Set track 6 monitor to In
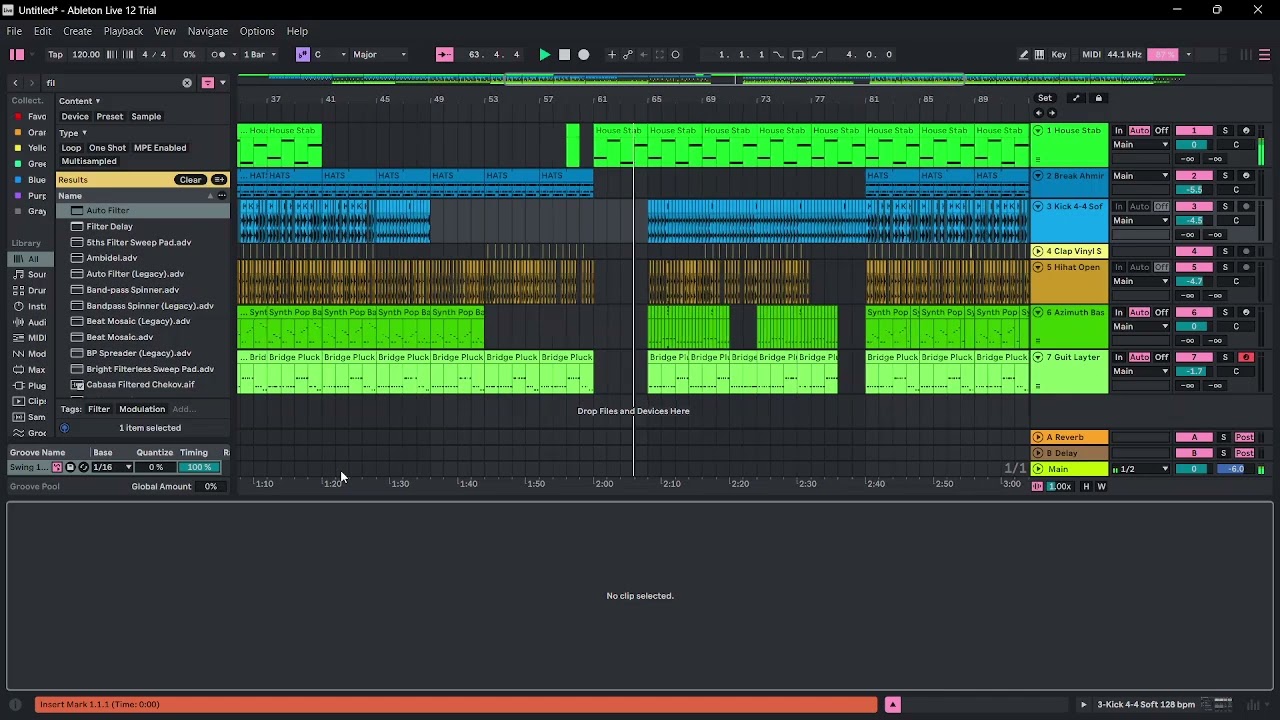 pyautogui.click(x=1119, y=312)
